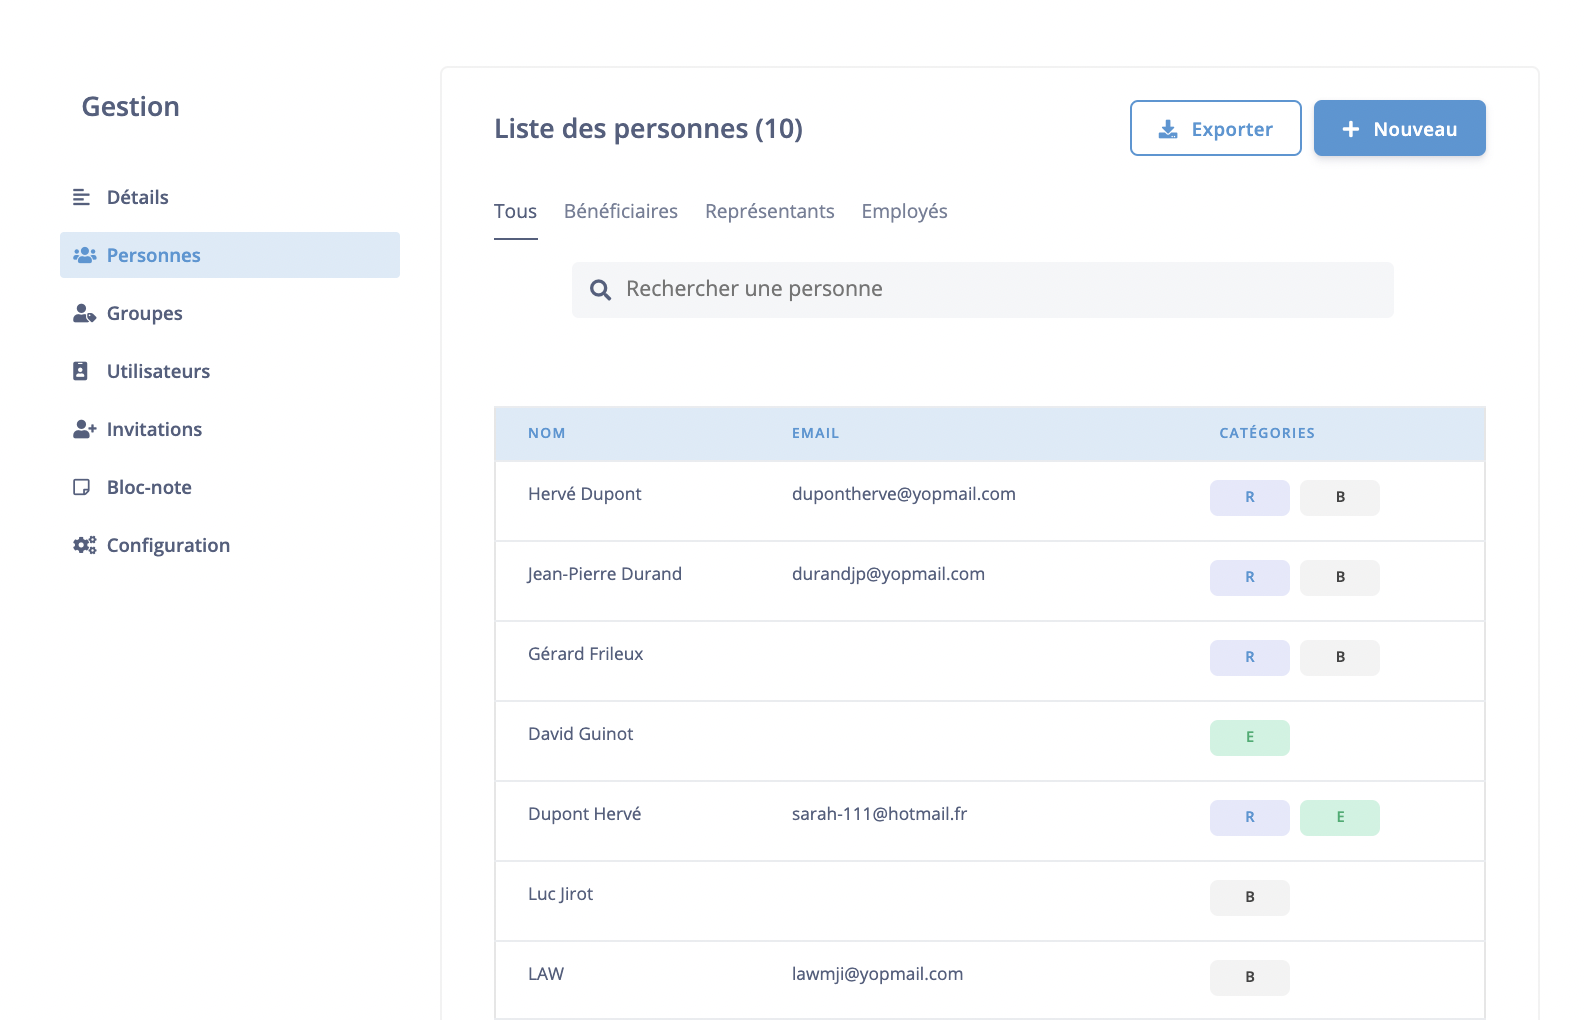Click the Bloc-note sticky note icon
Image resolution: width=1584 pixels, height=1020 pixels.
[81, 488]
